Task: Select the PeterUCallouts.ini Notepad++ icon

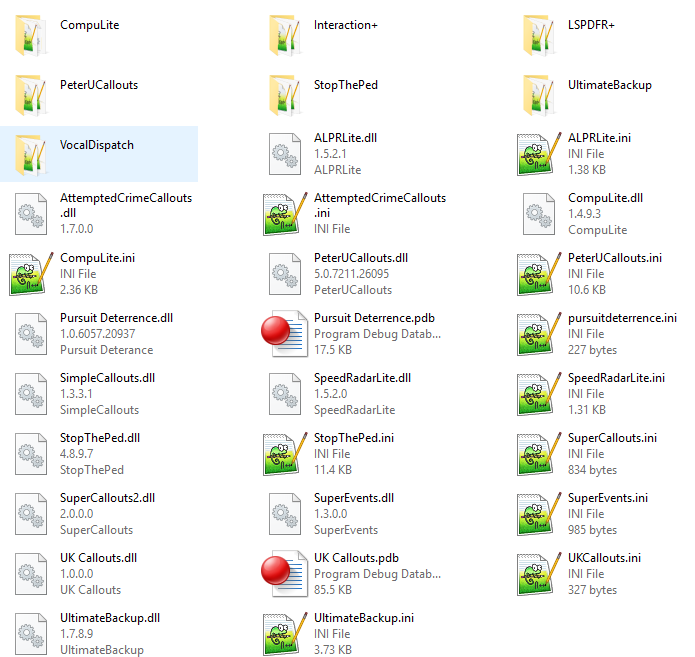Action: point(539,274)
